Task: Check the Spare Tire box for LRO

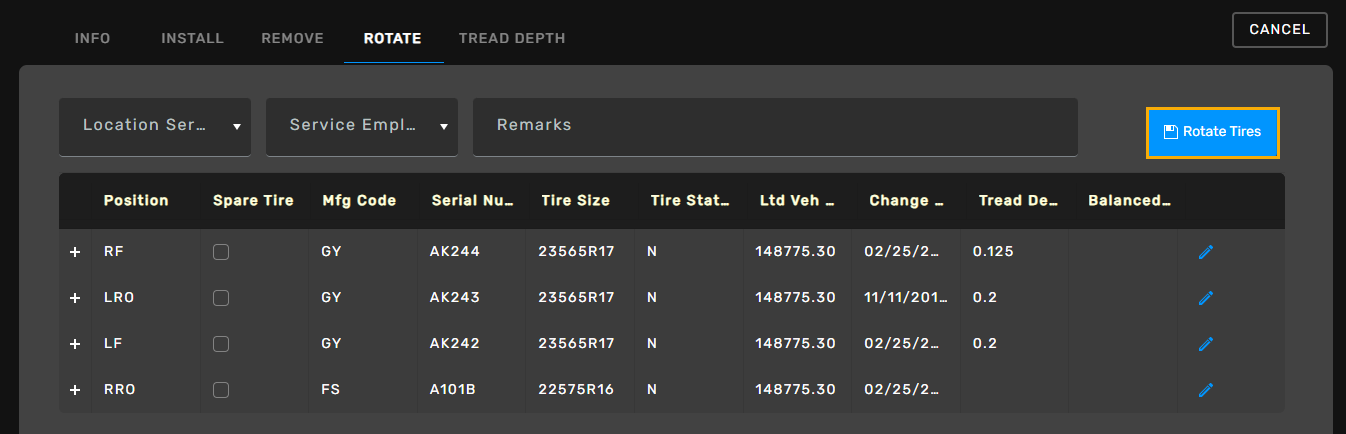Action: click(x=221, y=298)
